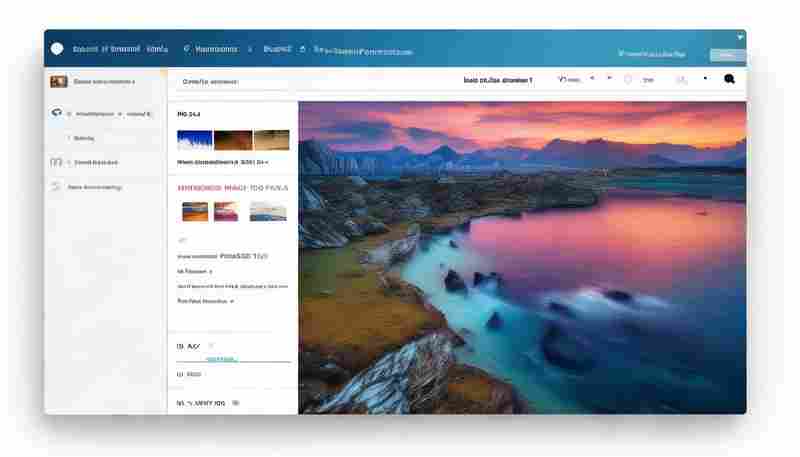
Task: Open the first header navigation item
Action: pyautogui.click(x=120, y=49)
